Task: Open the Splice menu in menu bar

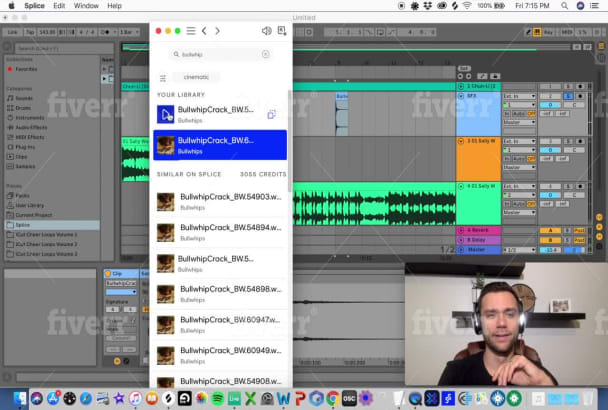Action: [x=34, y=6]
